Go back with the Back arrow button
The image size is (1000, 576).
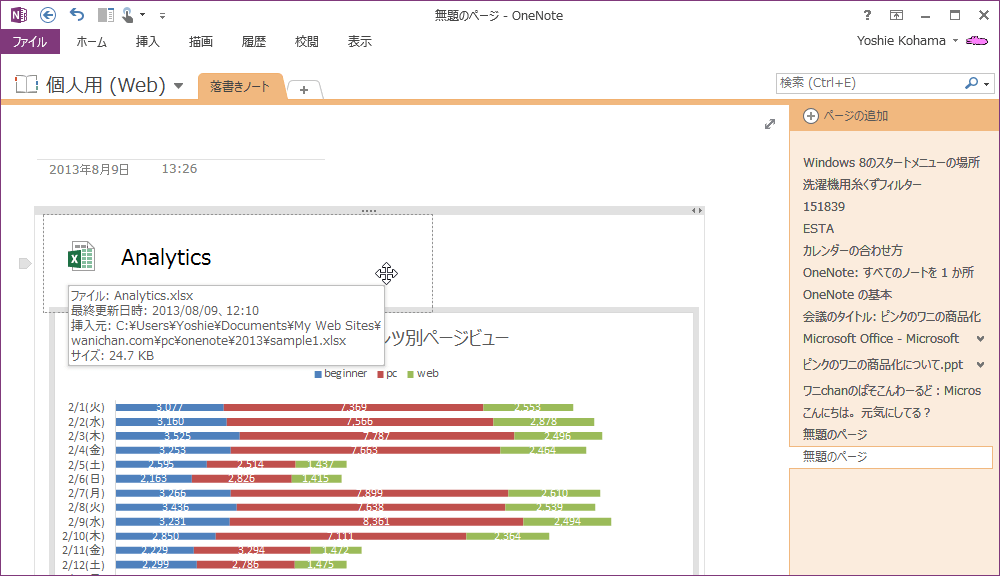tap(48, 15)
